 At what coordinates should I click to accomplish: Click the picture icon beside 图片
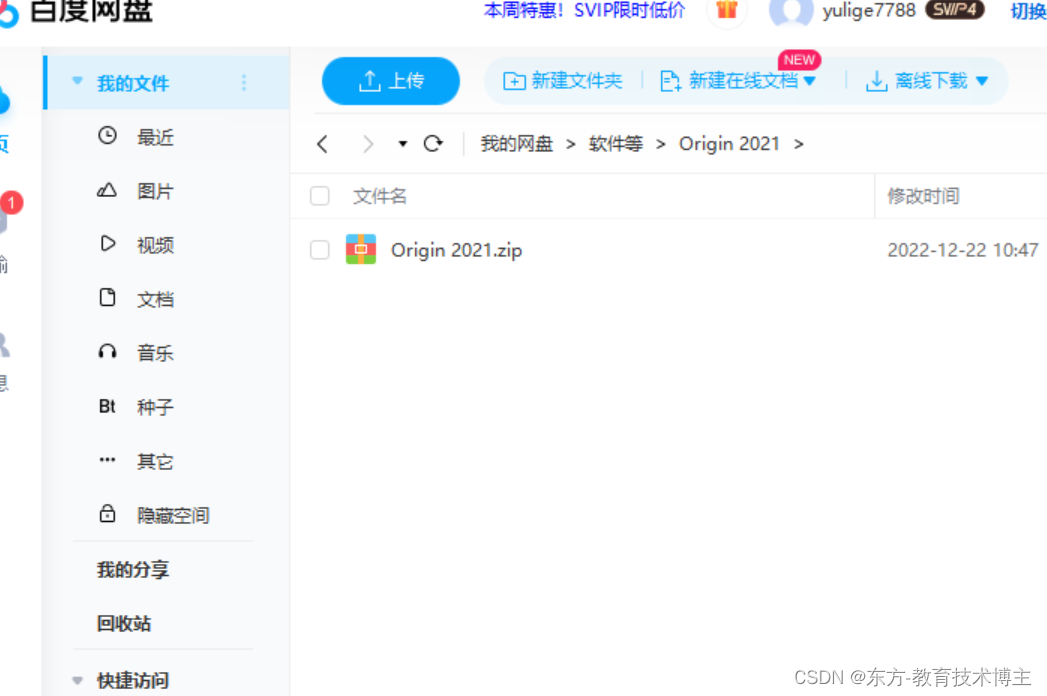click(107, 190)
